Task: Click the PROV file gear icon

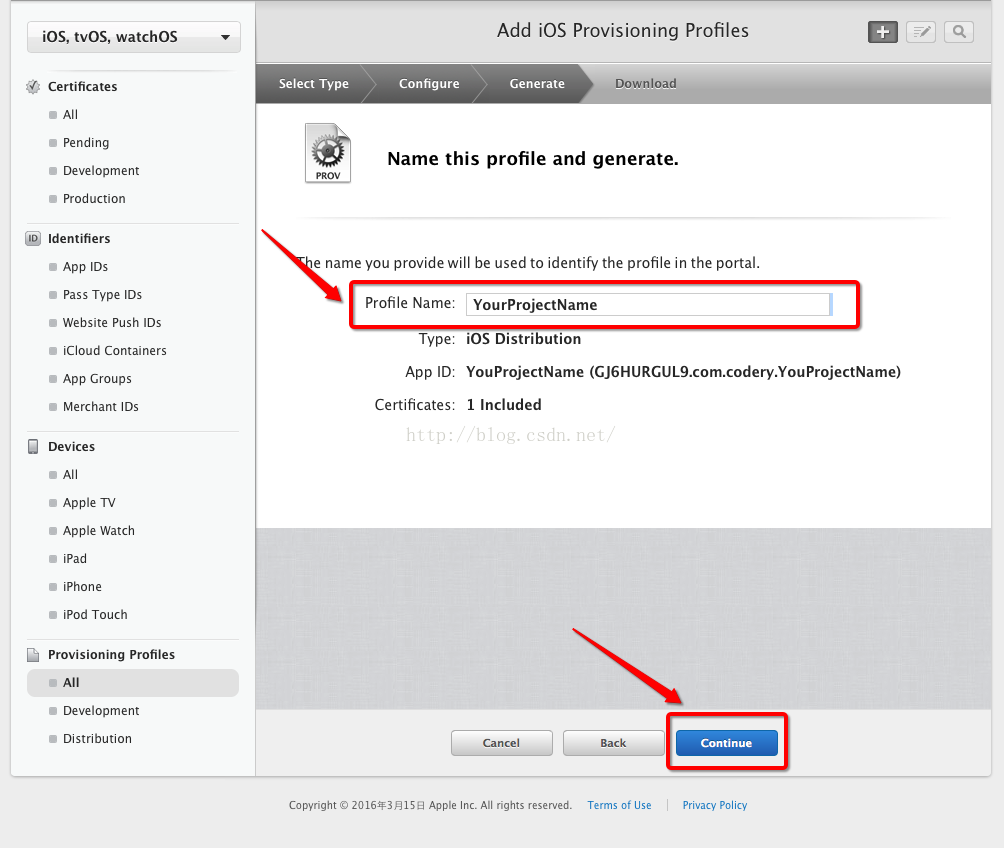Action: [328, 153]
